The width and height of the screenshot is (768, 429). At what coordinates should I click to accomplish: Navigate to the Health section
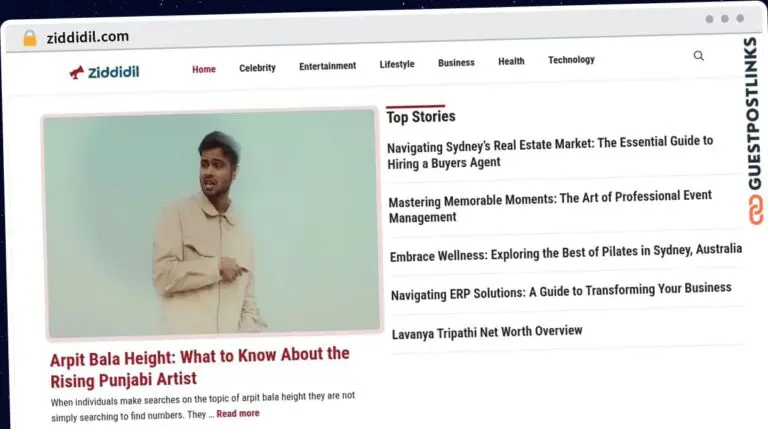511,61
